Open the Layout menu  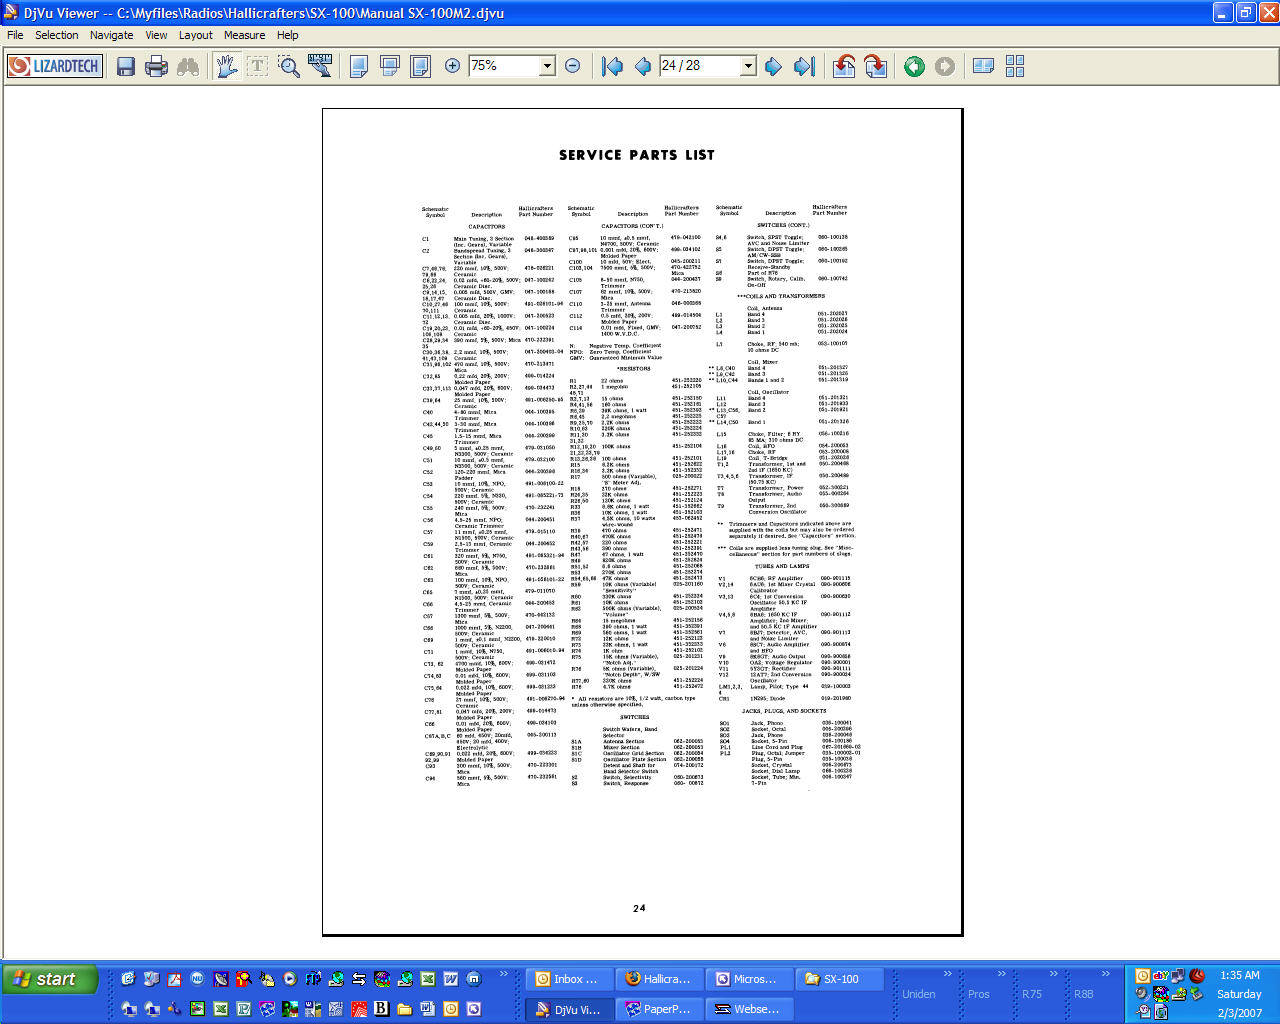pos(196,35)
